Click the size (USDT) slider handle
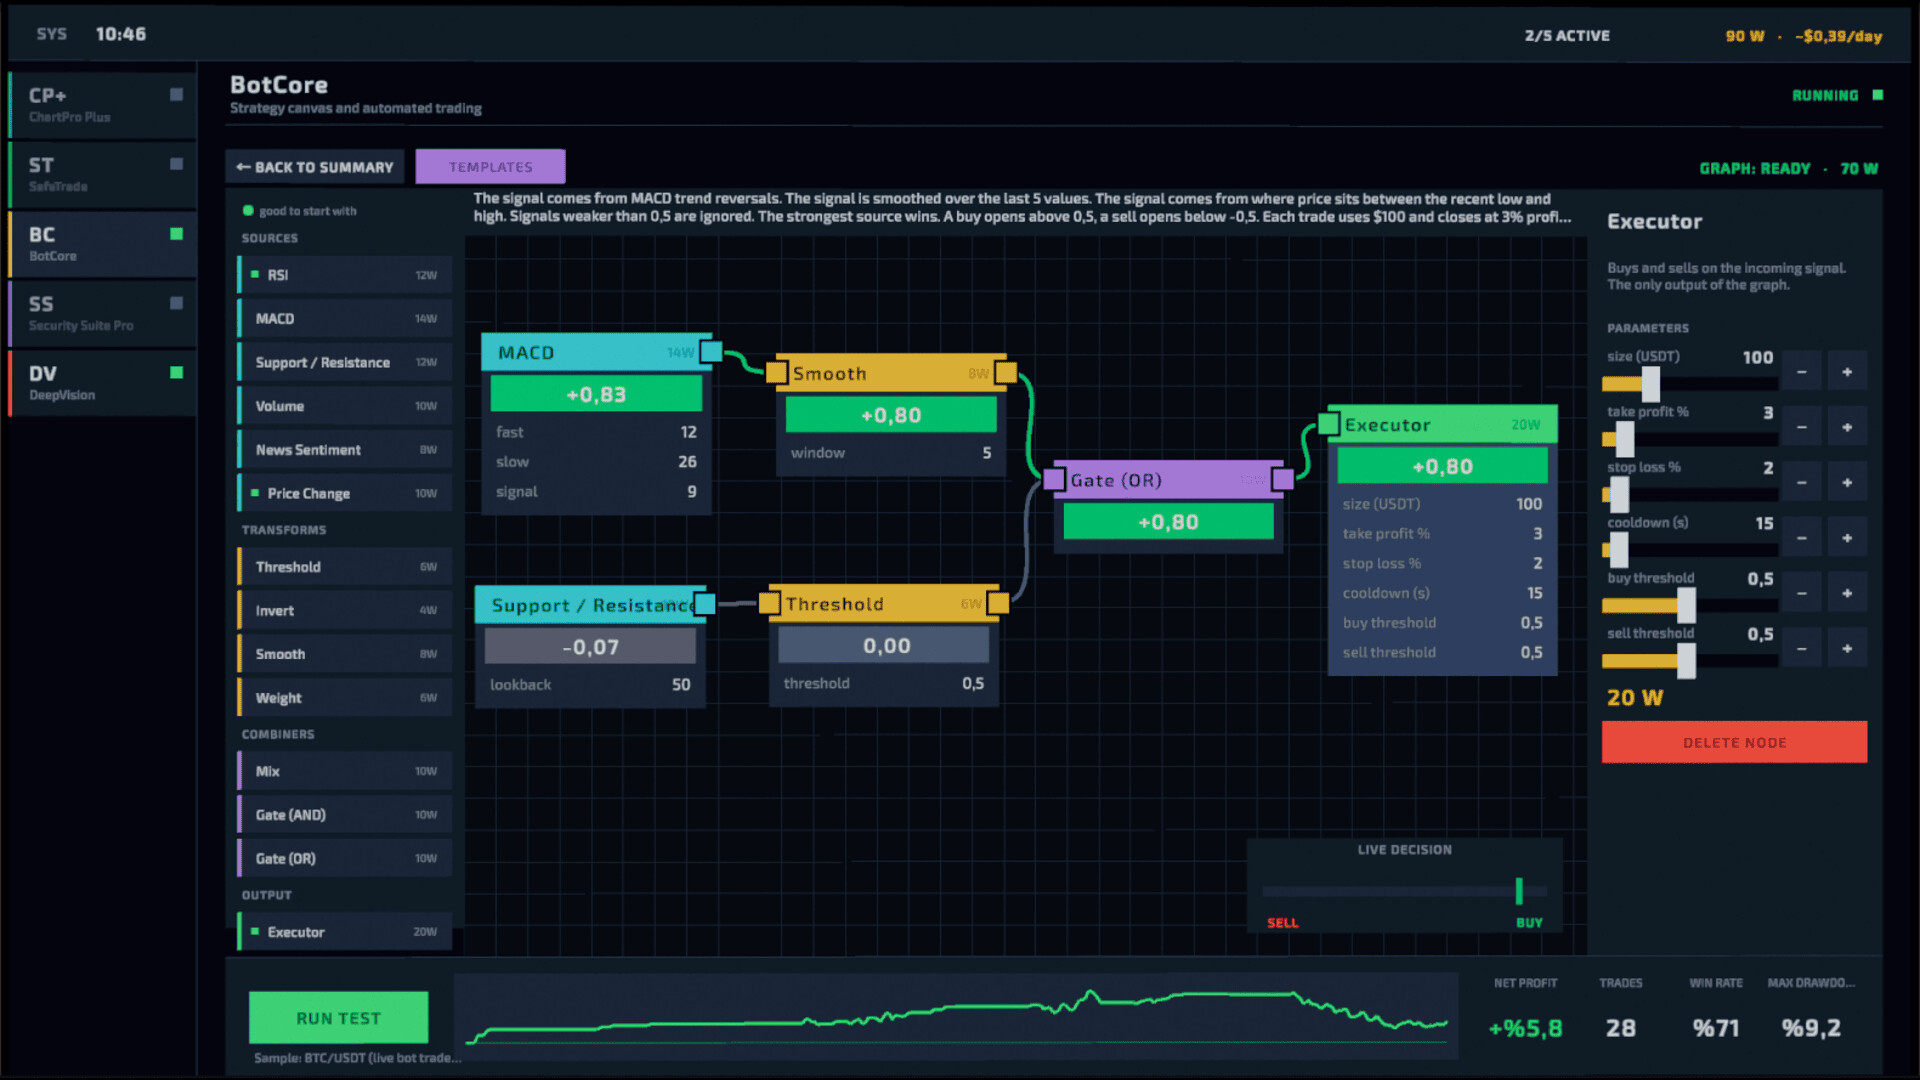 coord(1651,384)
